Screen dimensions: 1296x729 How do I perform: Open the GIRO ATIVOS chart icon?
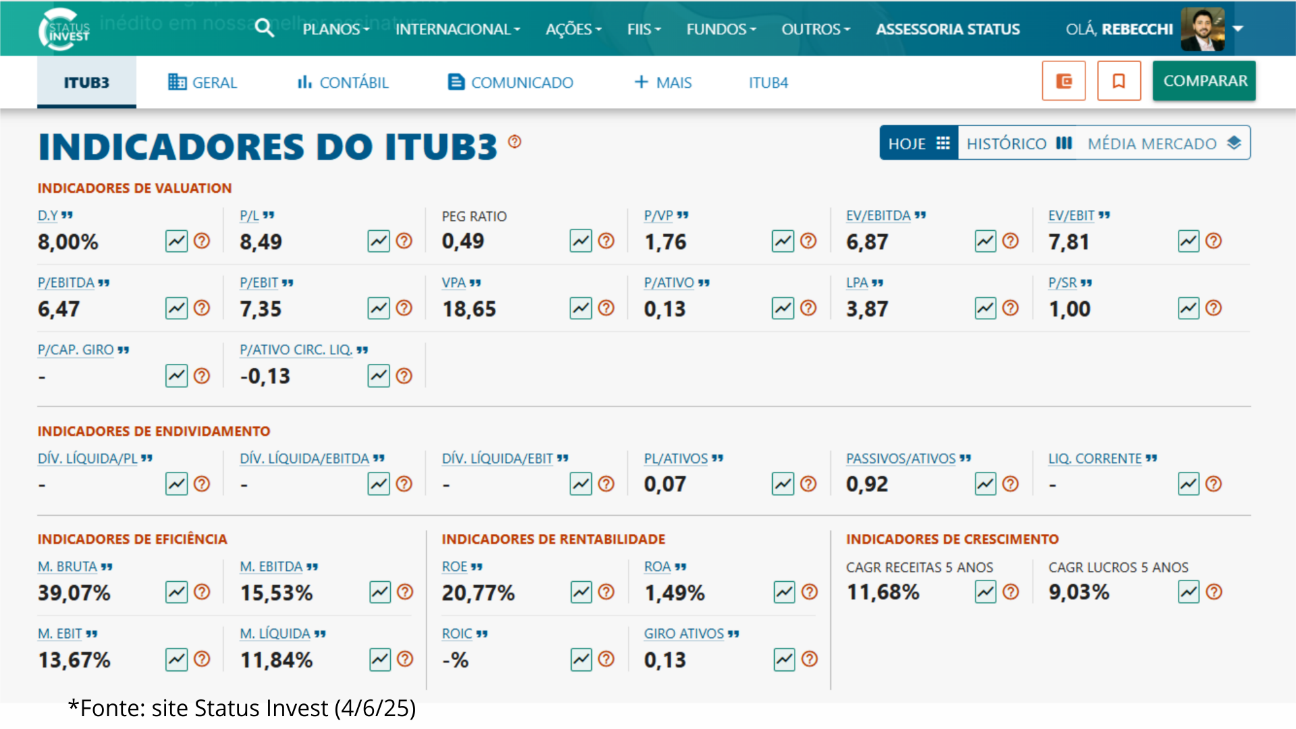784,659
